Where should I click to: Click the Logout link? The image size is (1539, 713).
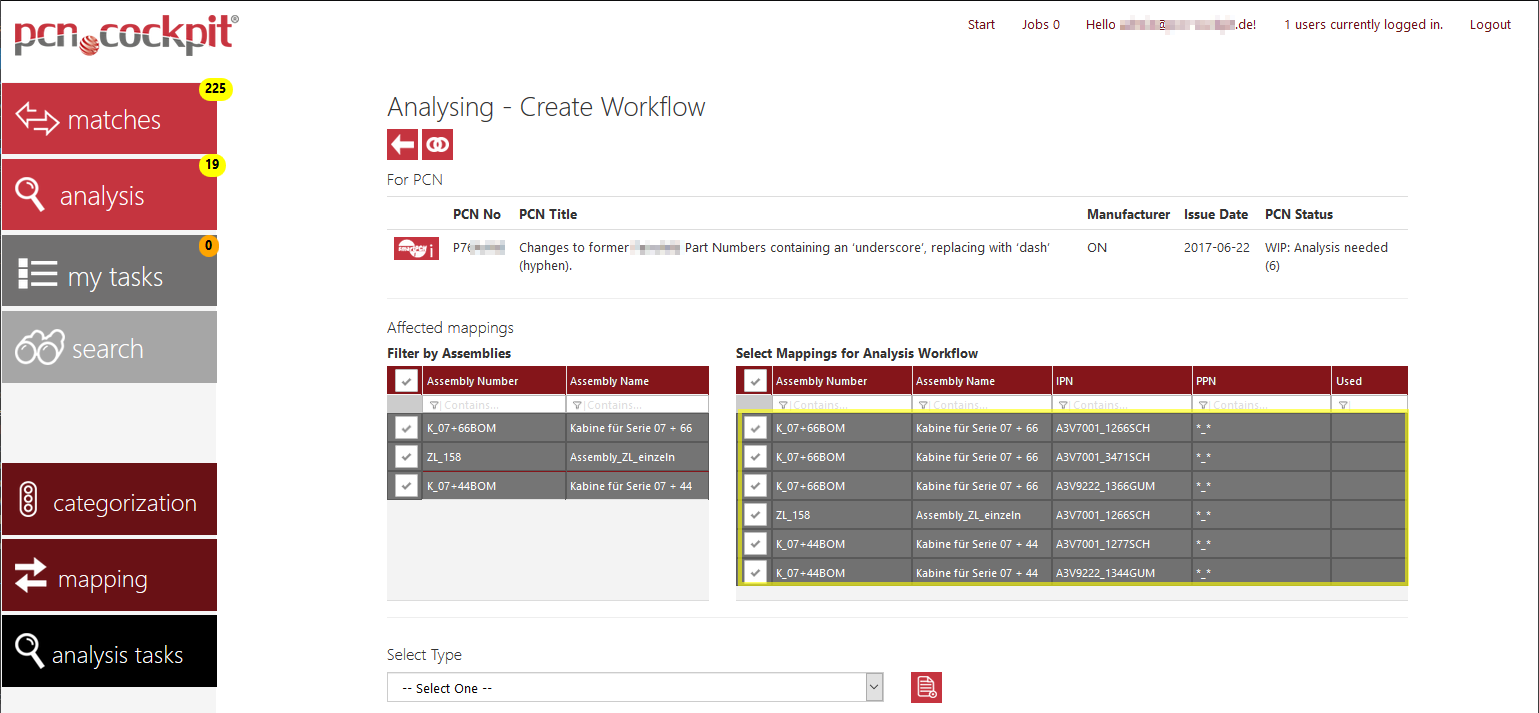(x=1489, y=25)
